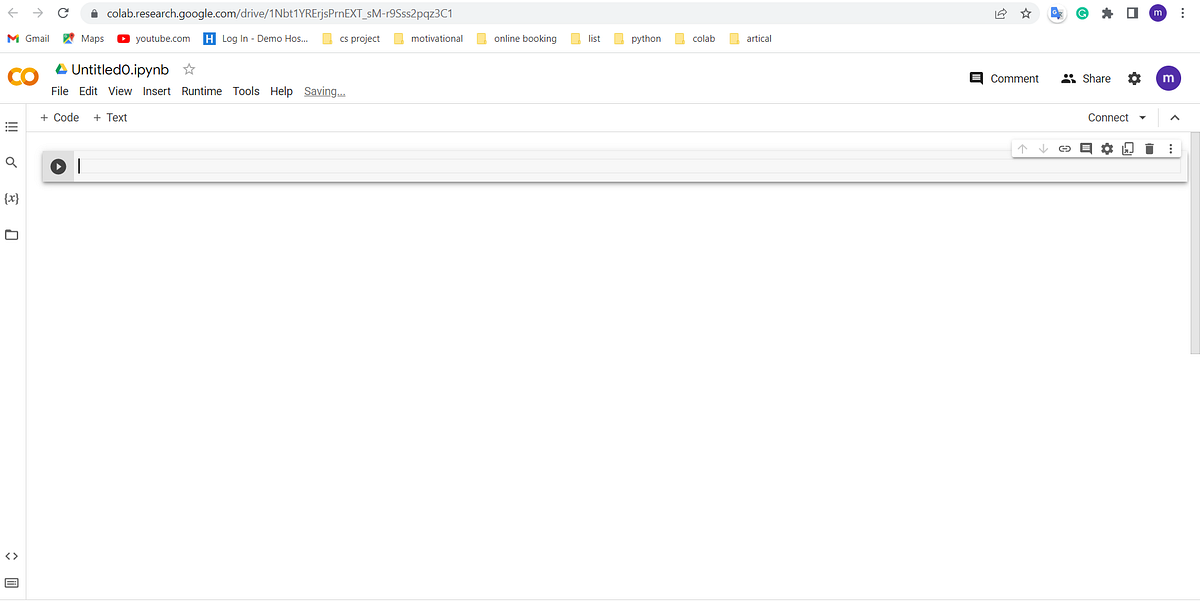Add a comment to the cell icon

point(1086,149)
